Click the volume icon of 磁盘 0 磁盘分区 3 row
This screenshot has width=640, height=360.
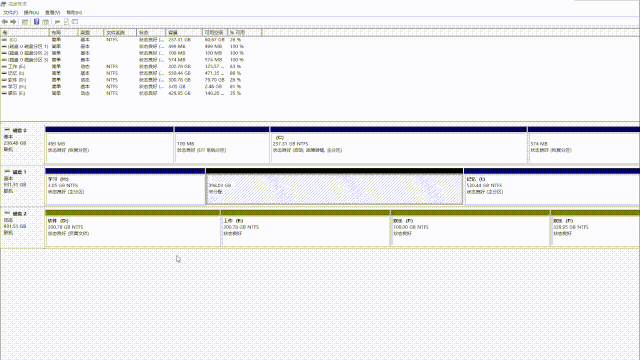pos(4,60)
